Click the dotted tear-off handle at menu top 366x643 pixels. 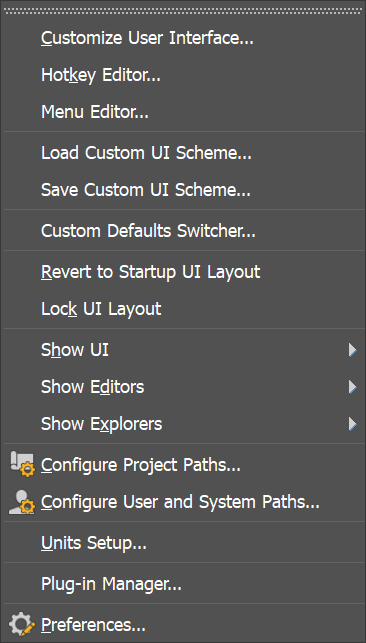(x=183, y=12)
